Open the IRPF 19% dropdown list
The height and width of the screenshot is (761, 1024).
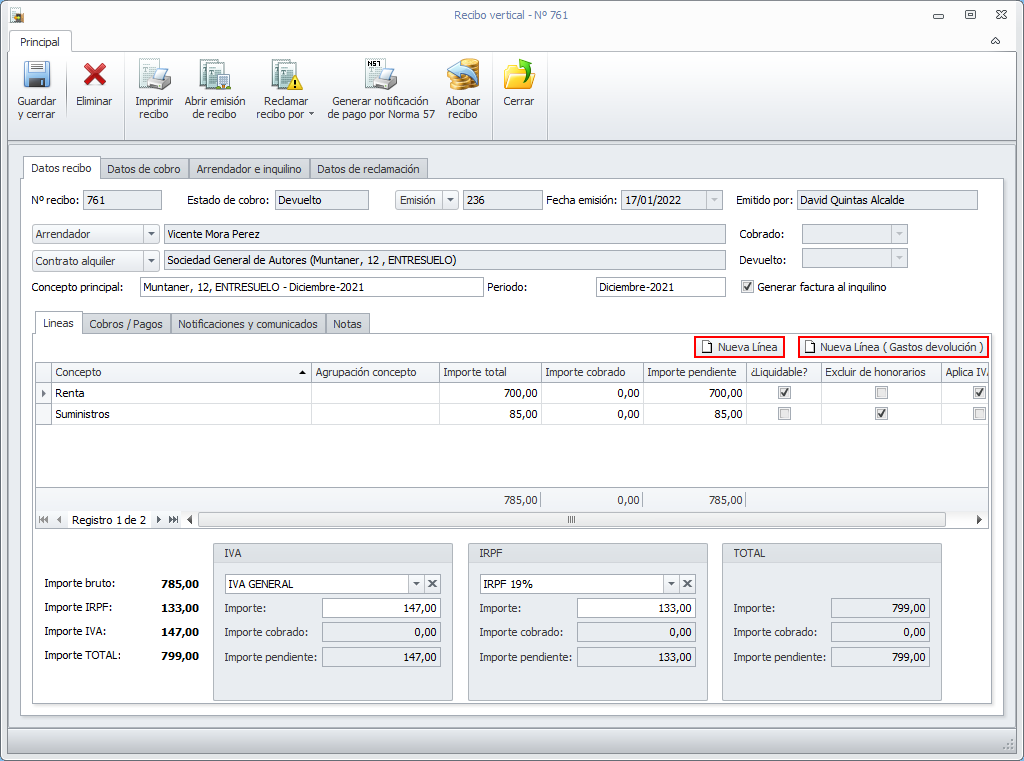(669, 584)
